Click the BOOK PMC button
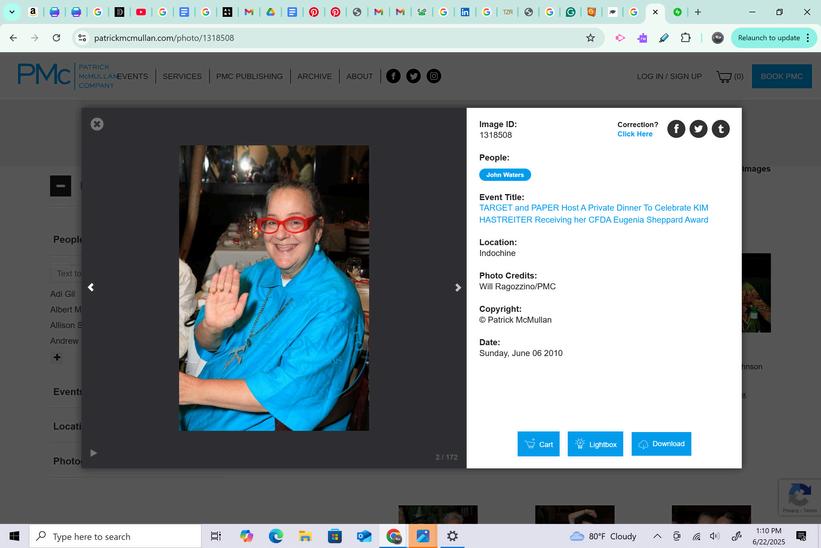 (x=782, y=76)
